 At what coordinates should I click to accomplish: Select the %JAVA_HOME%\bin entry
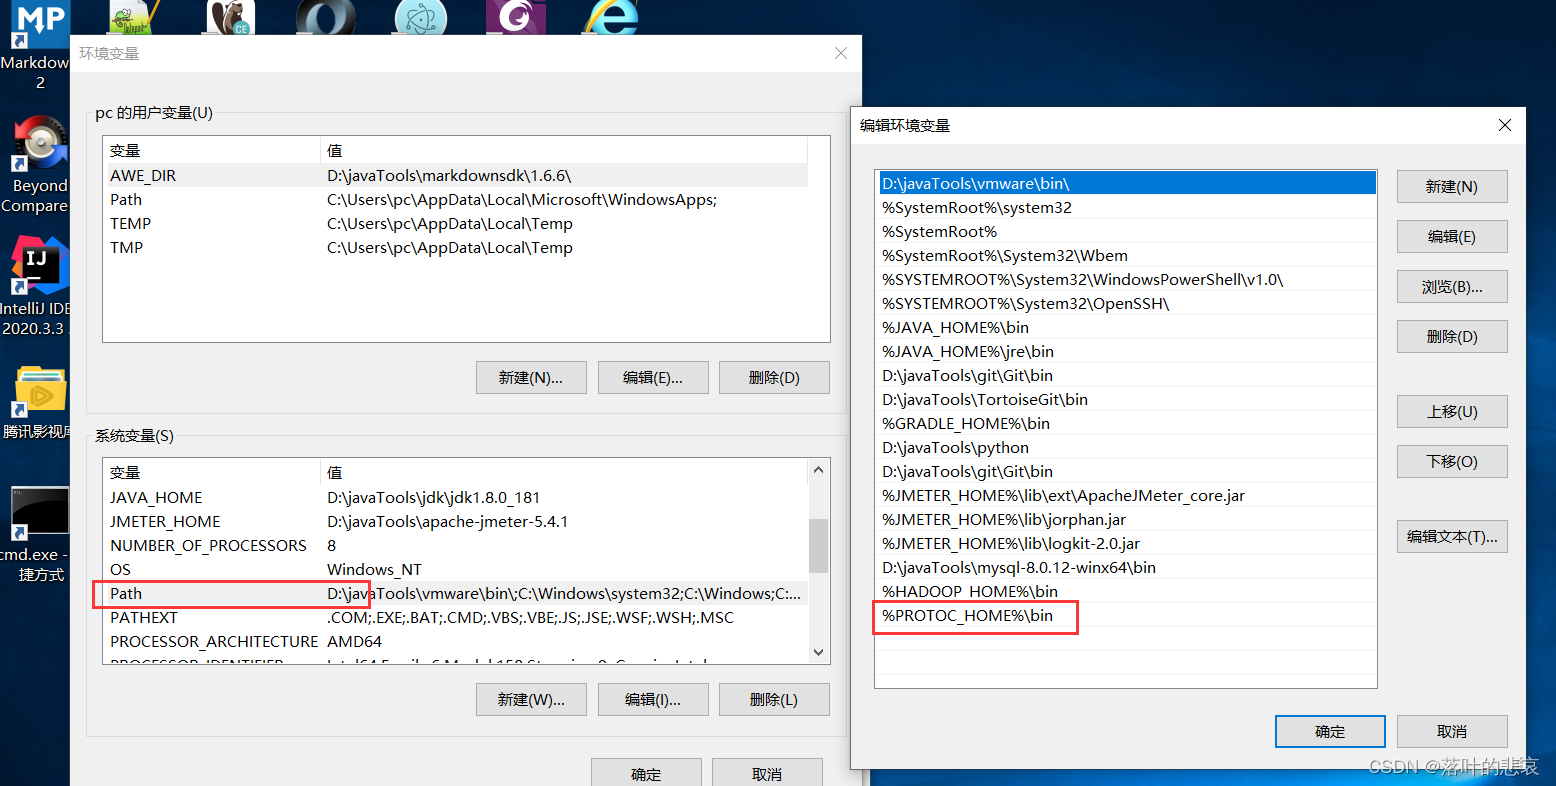pyautogui.click(x=1127, y=327)
